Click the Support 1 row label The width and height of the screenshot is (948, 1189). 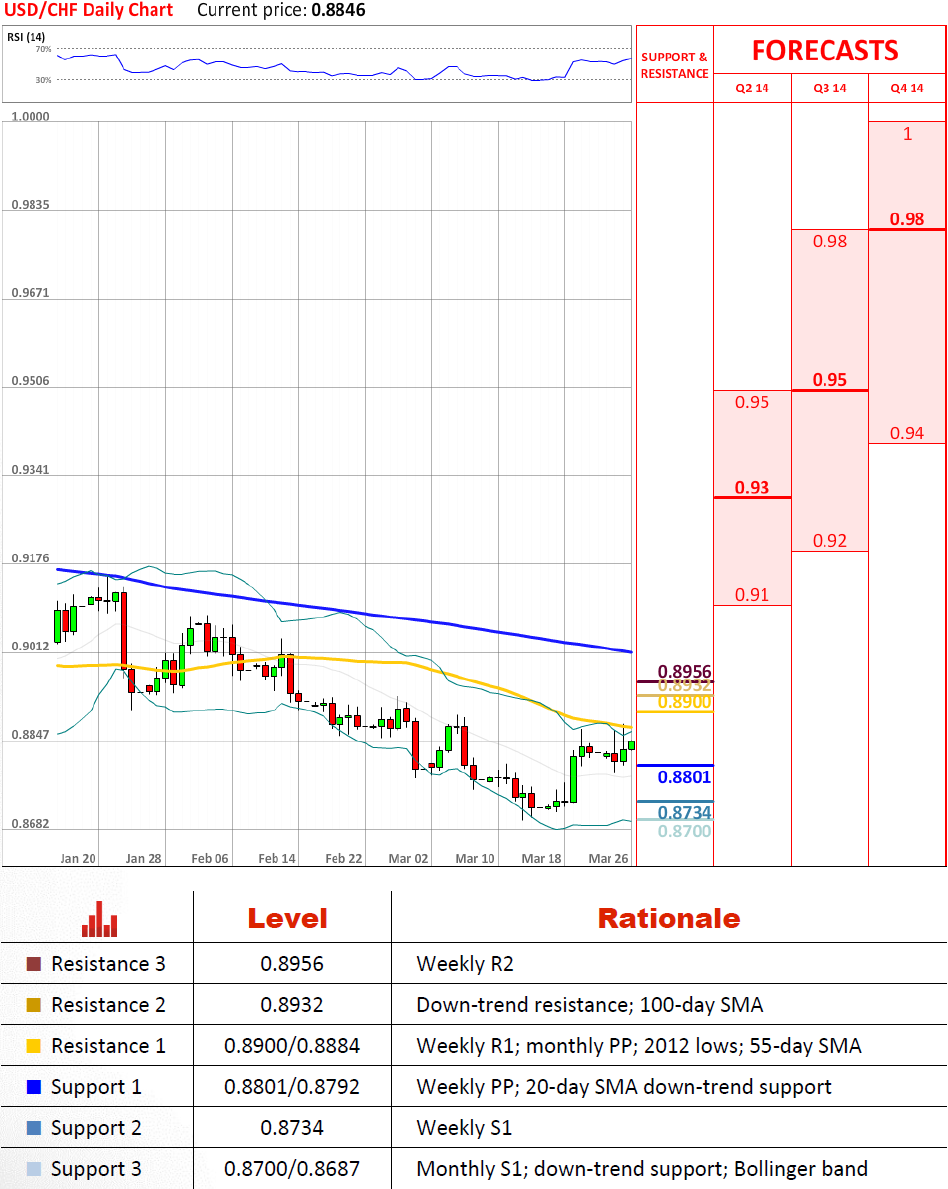96,1087
